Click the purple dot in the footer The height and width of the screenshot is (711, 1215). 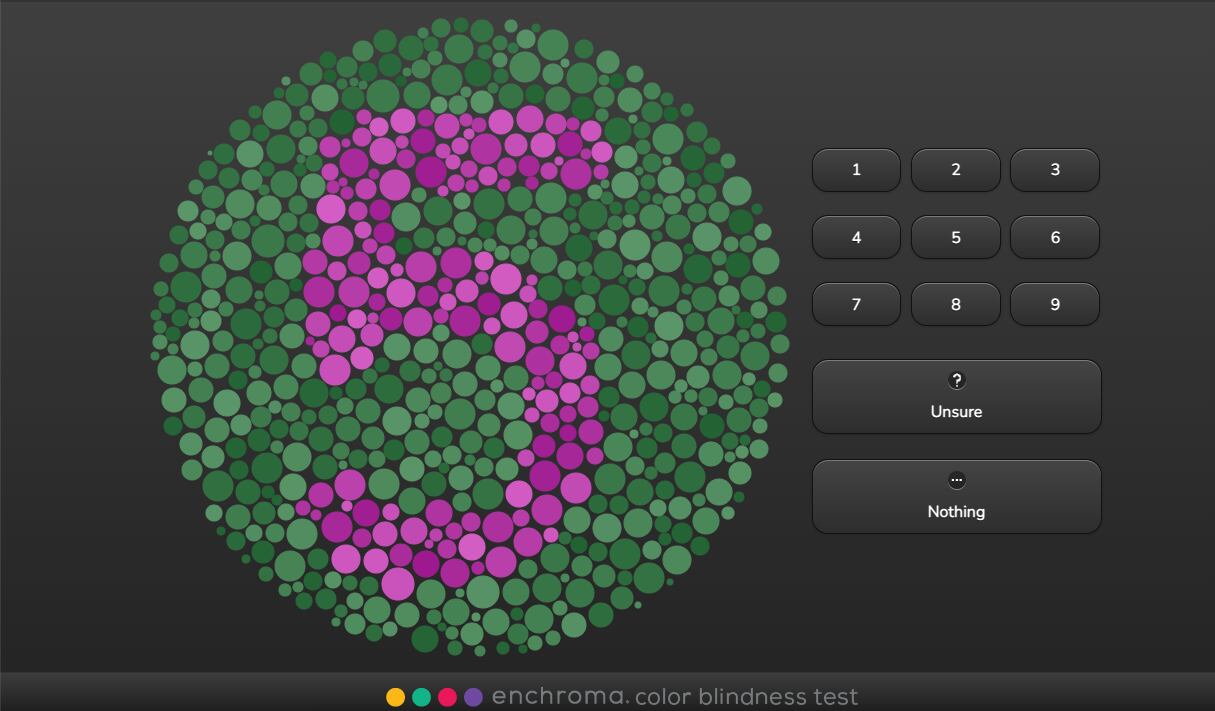(473, 697)
